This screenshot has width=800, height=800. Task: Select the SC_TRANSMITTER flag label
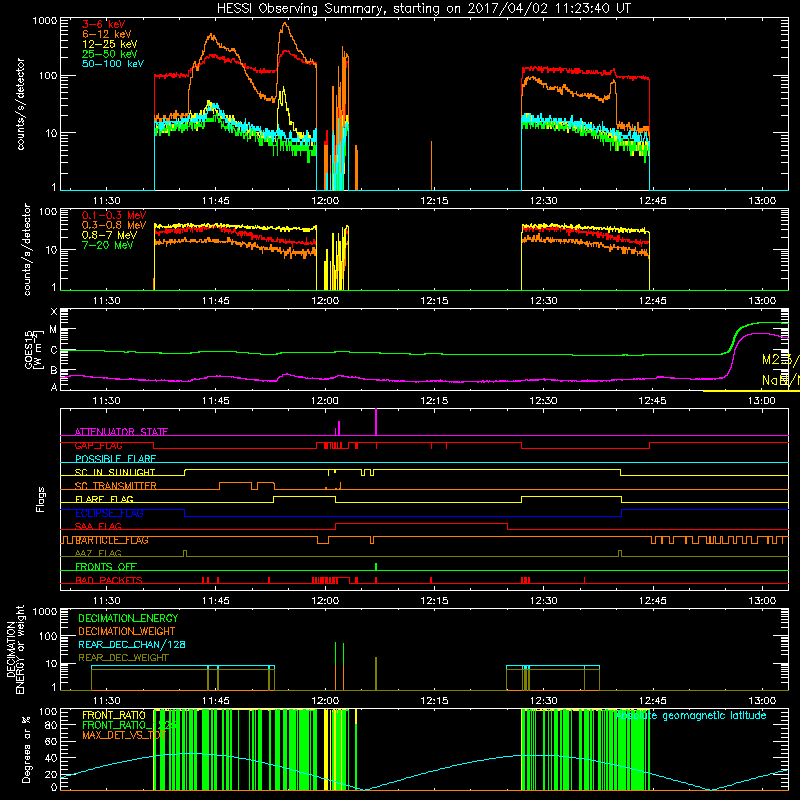click(x=115, y=486)
